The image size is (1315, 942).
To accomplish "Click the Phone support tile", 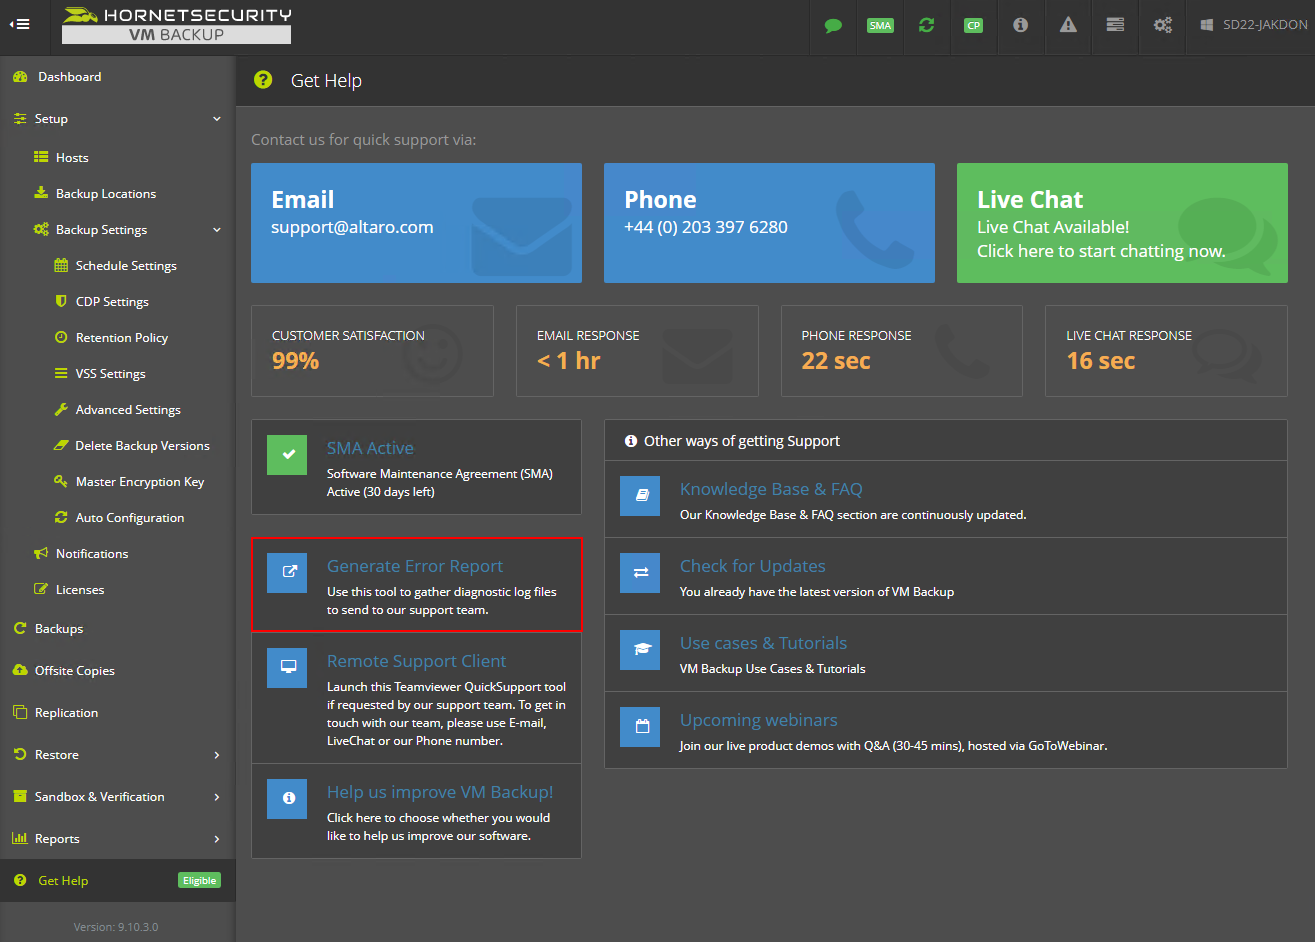I will [x=769, y=223].
